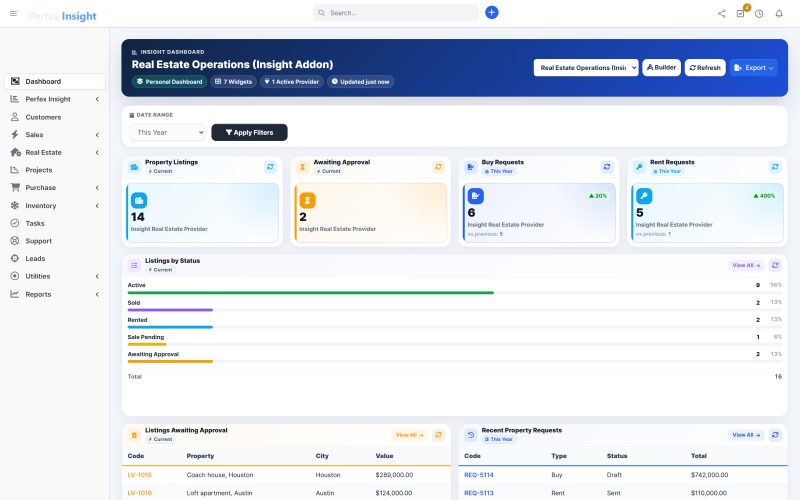Click the Builder button
800x500 pixels.
tap(661, 67)
